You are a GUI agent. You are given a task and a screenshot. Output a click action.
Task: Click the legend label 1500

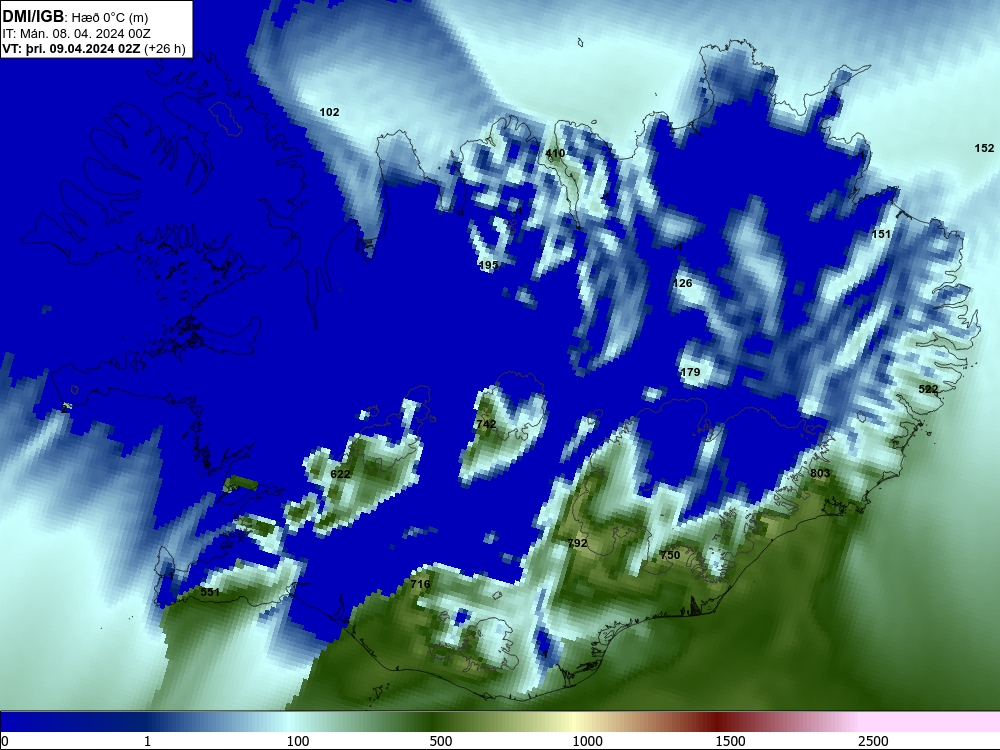pyautogui.click(x=730, y=741)
